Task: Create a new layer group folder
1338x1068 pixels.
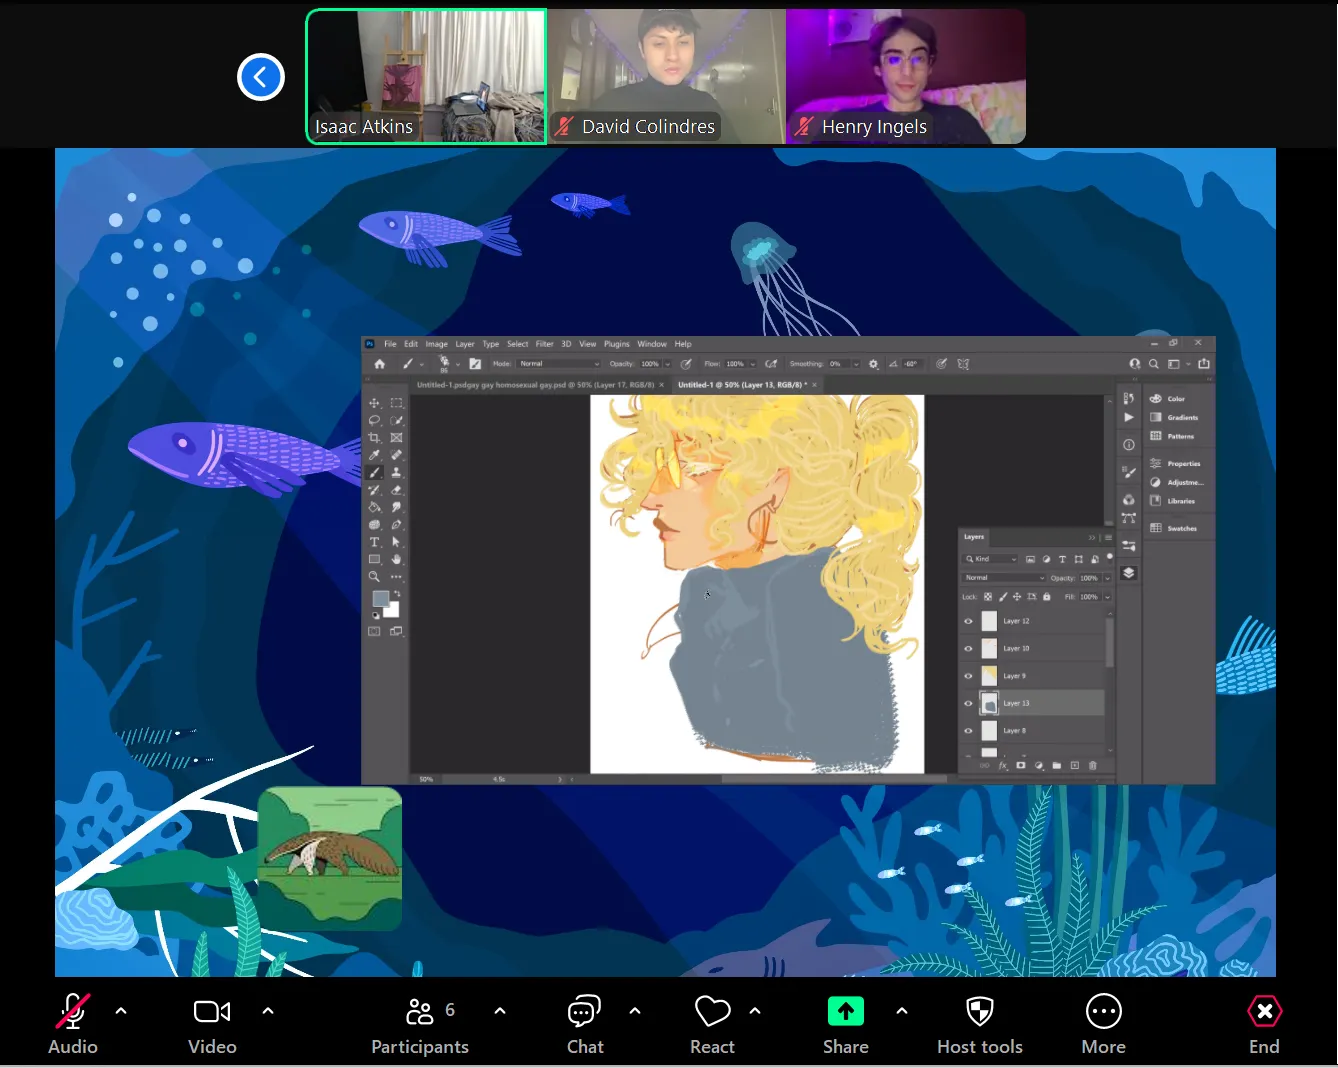Action: [x=1056, y=766]
